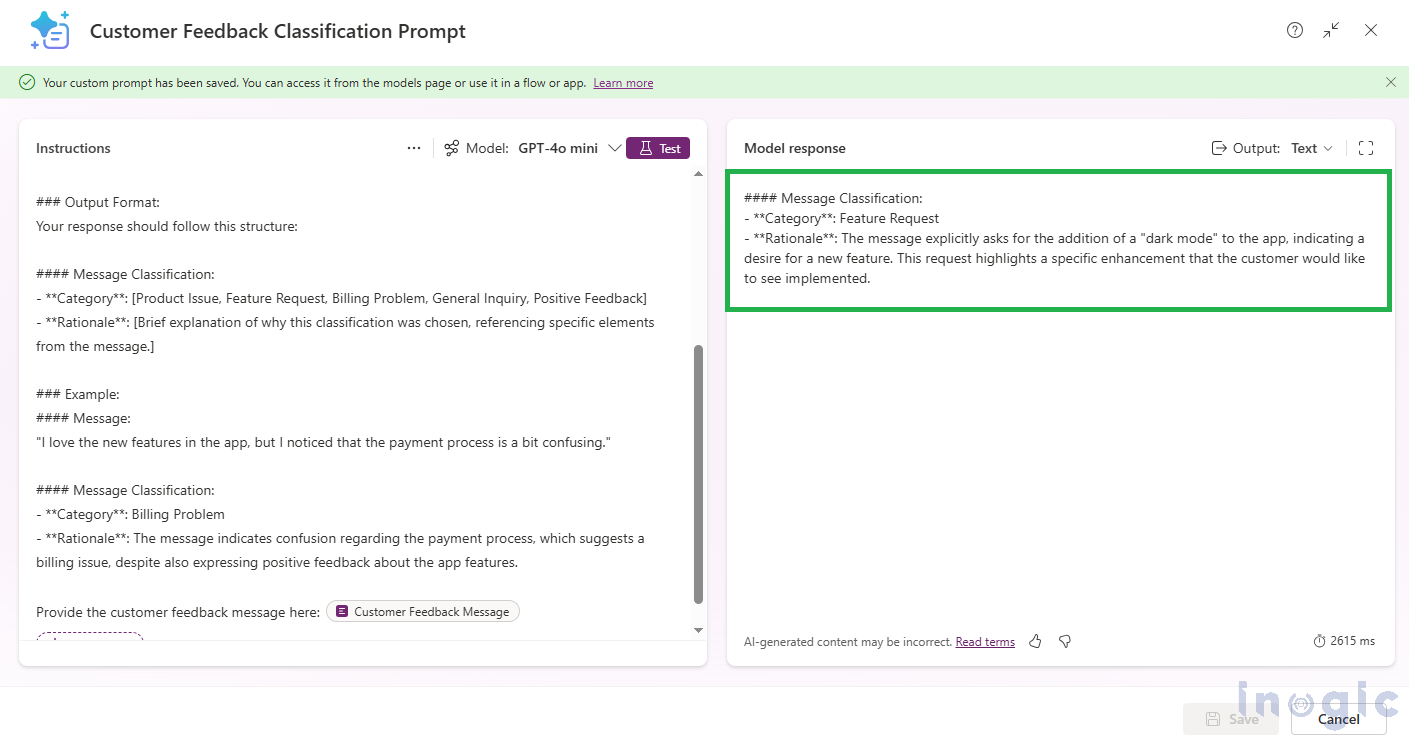Click the response time clock icon
The image size is (1409, 741).
(1319, 641)
